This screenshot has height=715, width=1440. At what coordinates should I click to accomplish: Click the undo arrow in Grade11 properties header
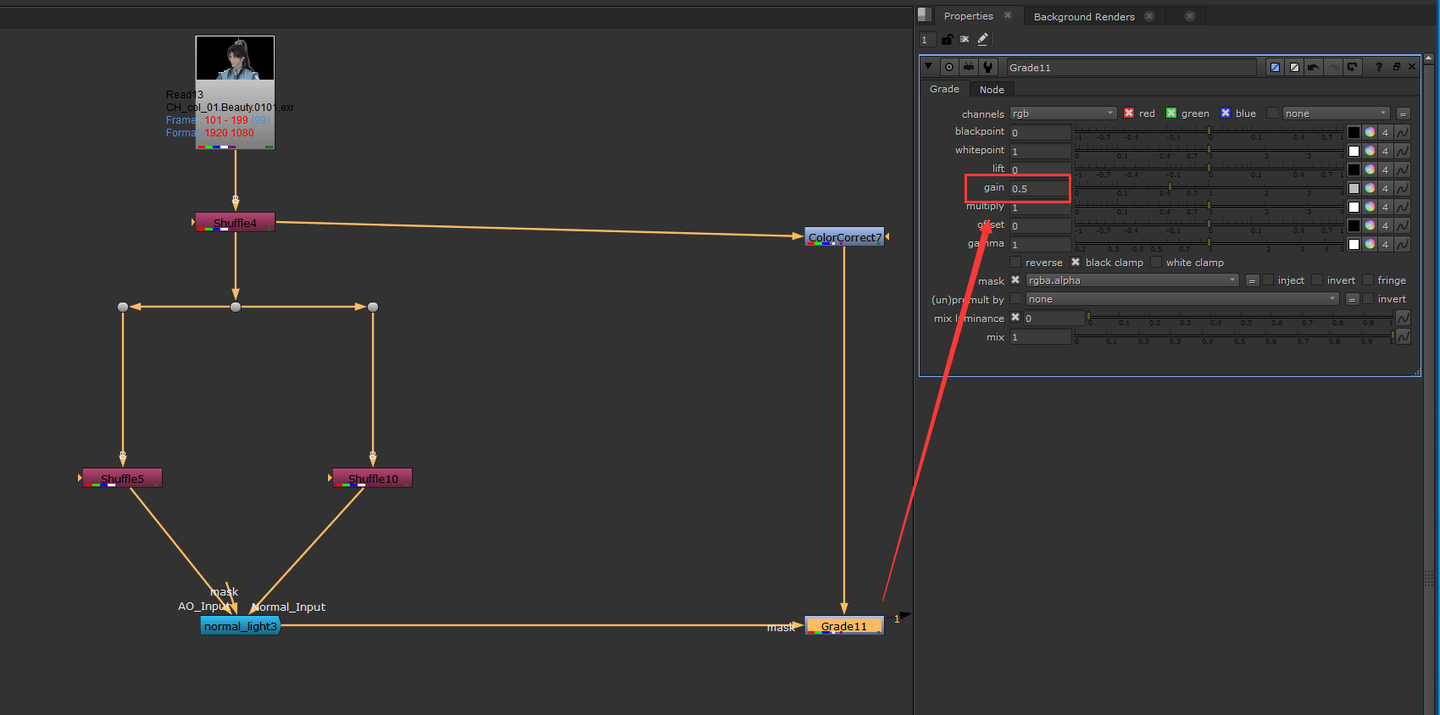[1314, 66]
